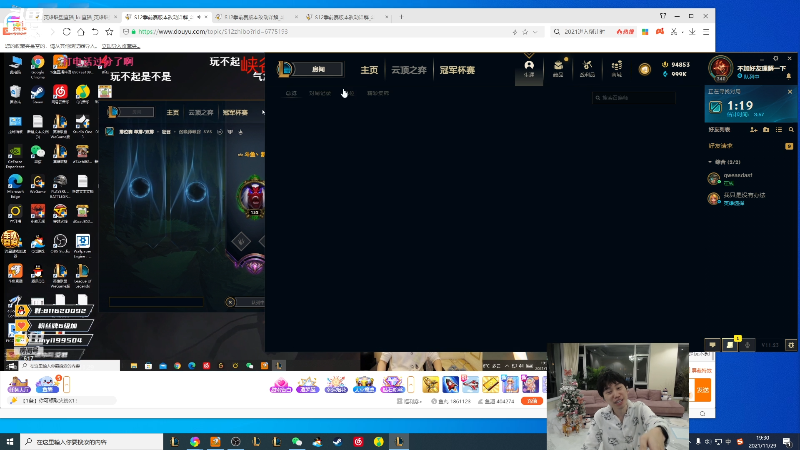Image resolution: width=800 pixels, height=450 pixels.
Task: Click the airplane gift icon
Action: pos(470,385)
